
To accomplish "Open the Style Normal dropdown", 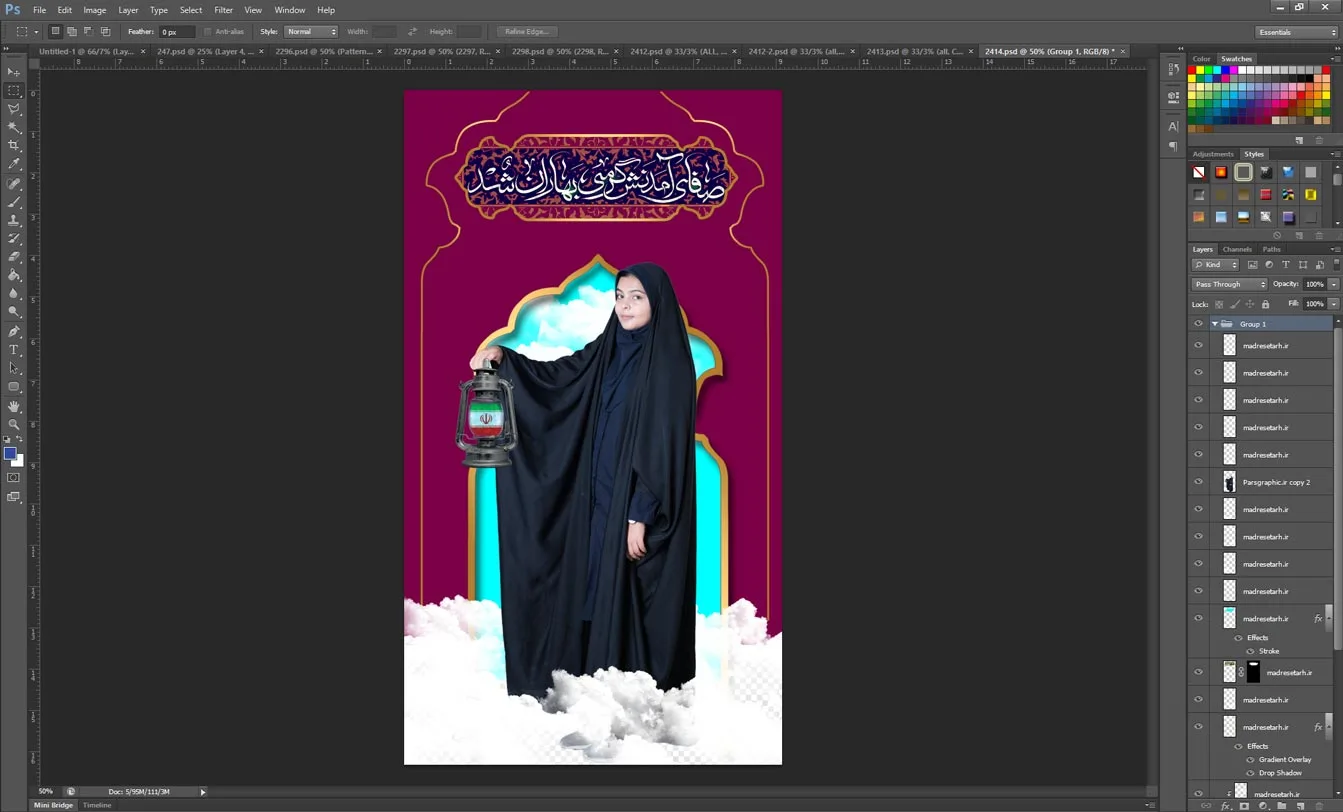I will point(311,32).
